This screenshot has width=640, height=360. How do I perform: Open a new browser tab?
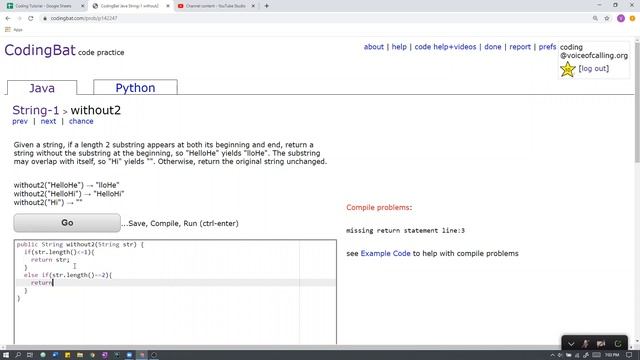coord(267,6)
